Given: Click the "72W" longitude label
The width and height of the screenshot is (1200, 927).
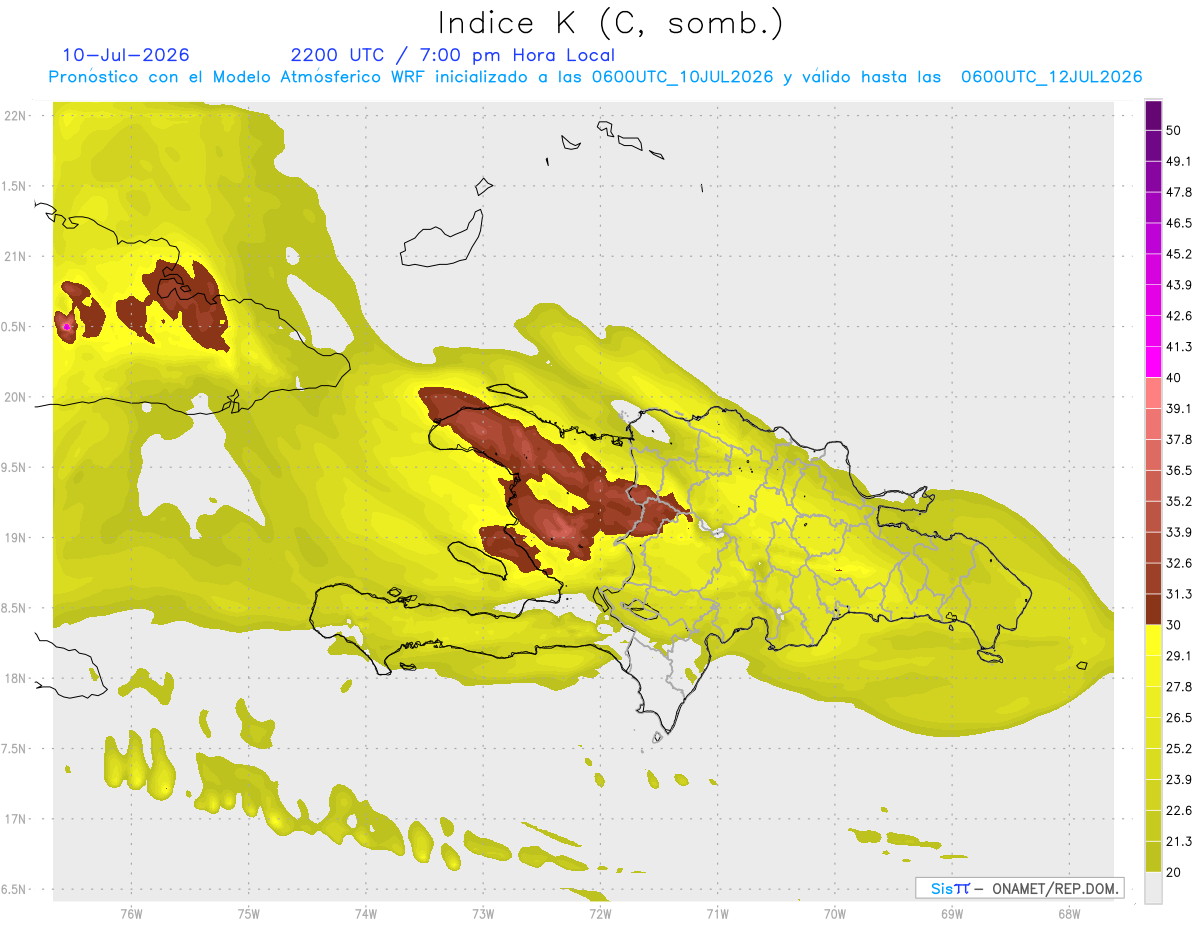Looking at the screenshot, I should click(x=600, y=913).
